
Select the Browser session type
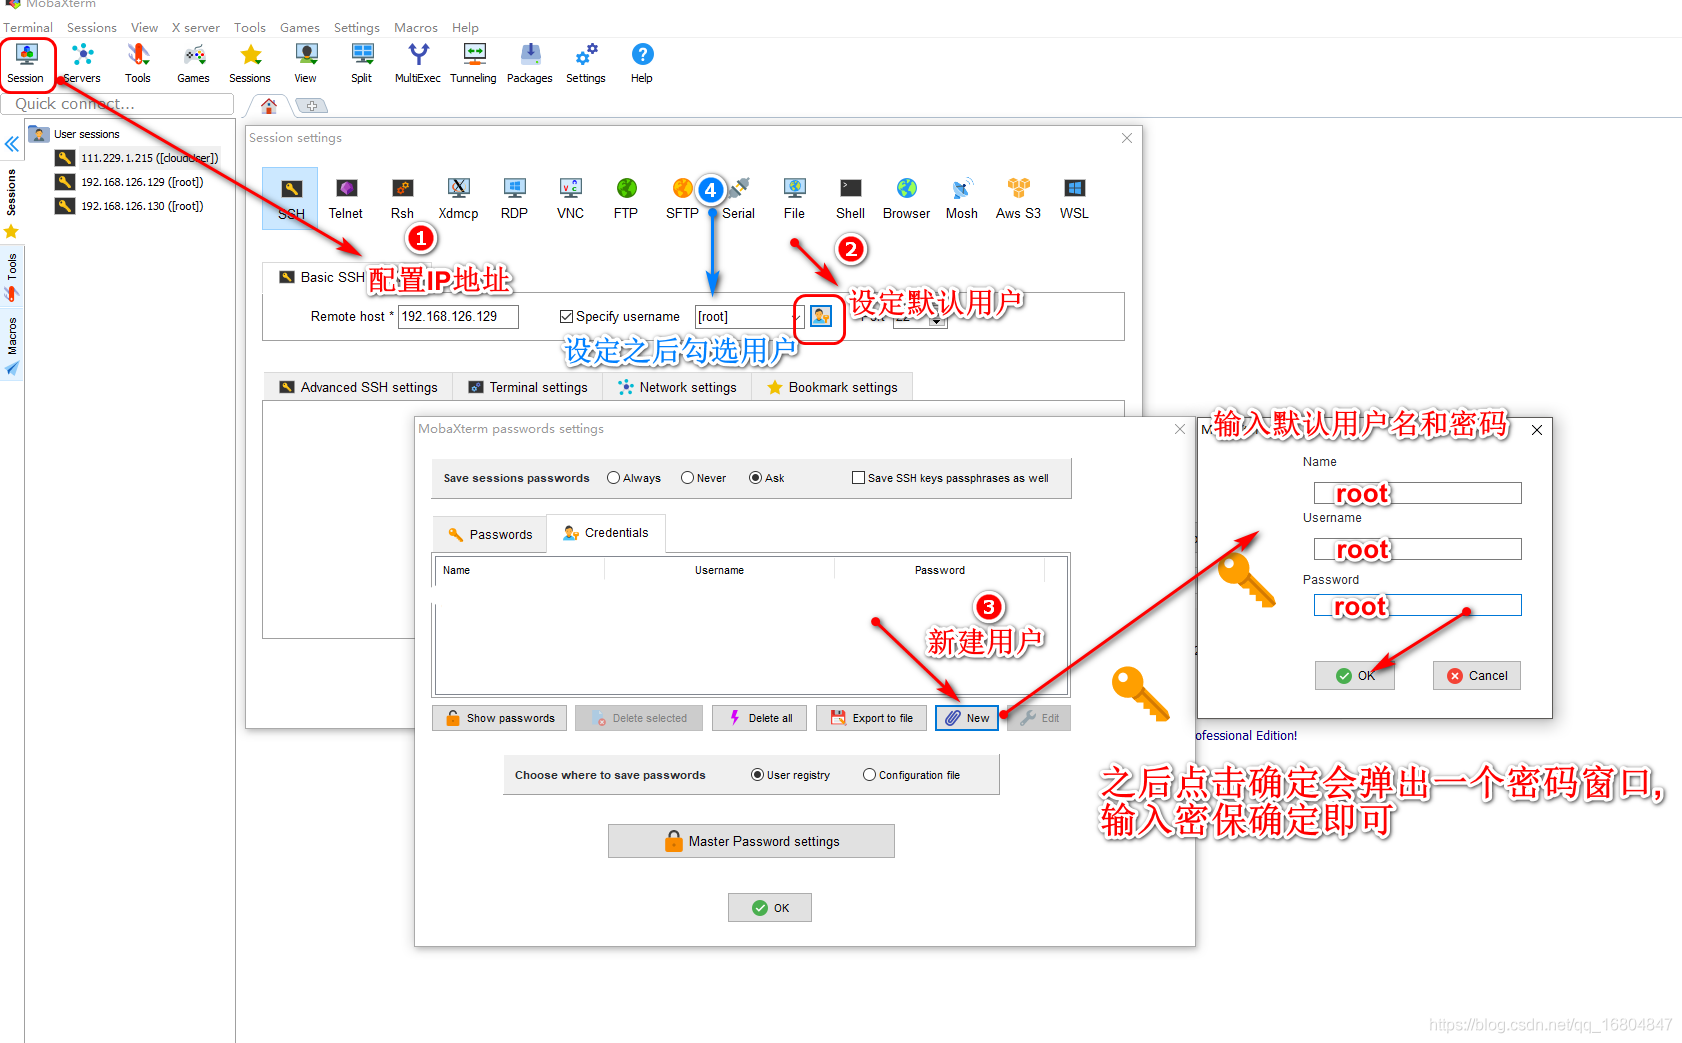click(906, 198)
